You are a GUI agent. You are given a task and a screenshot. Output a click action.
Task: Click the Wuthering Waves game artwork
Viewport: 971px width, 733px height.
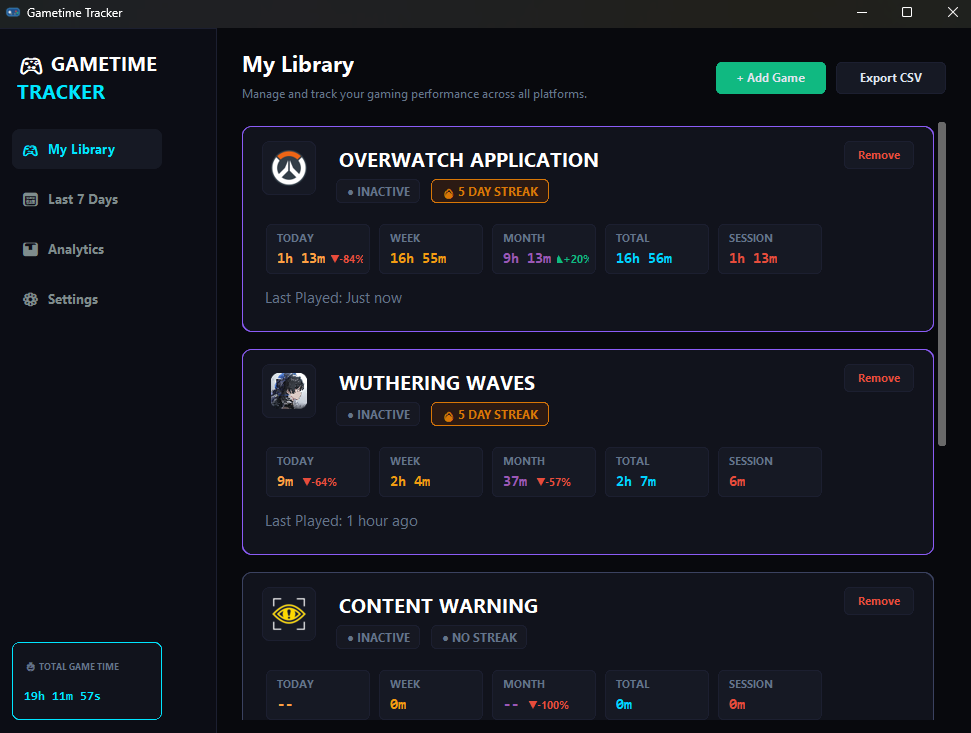tap(289, 391)
